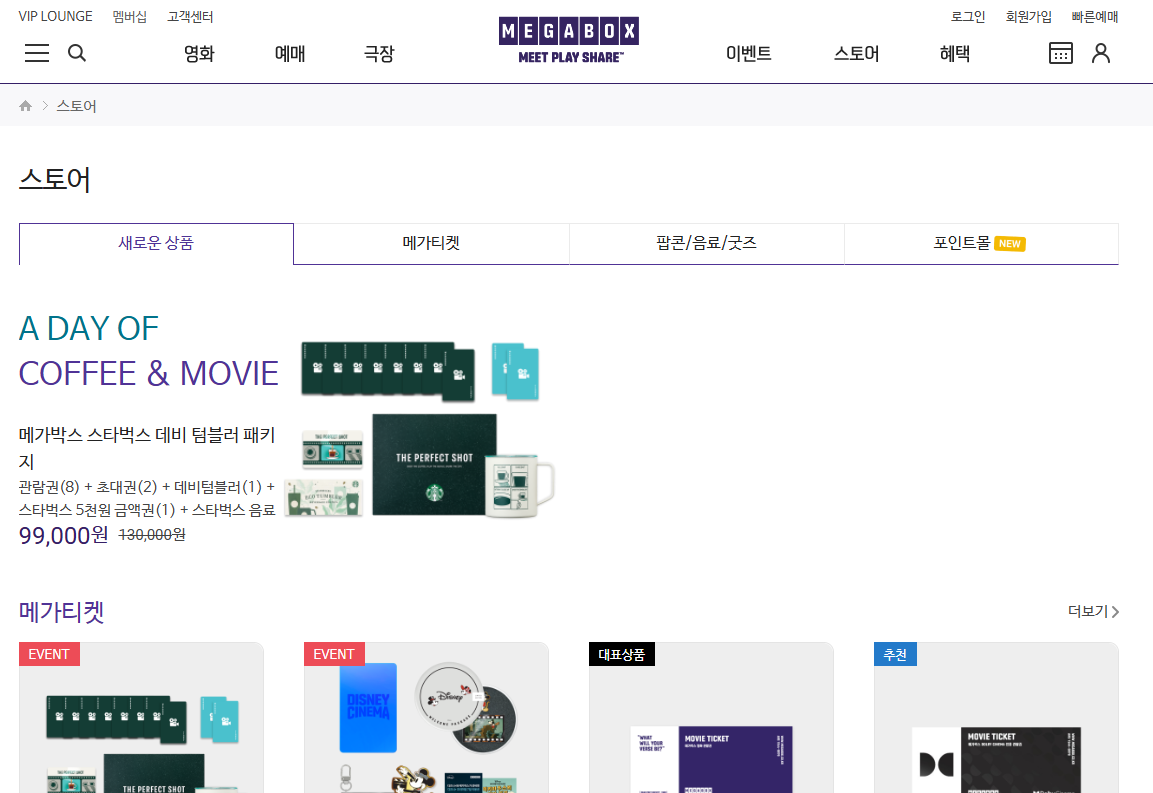Open 영화 menu

[199, 54]
